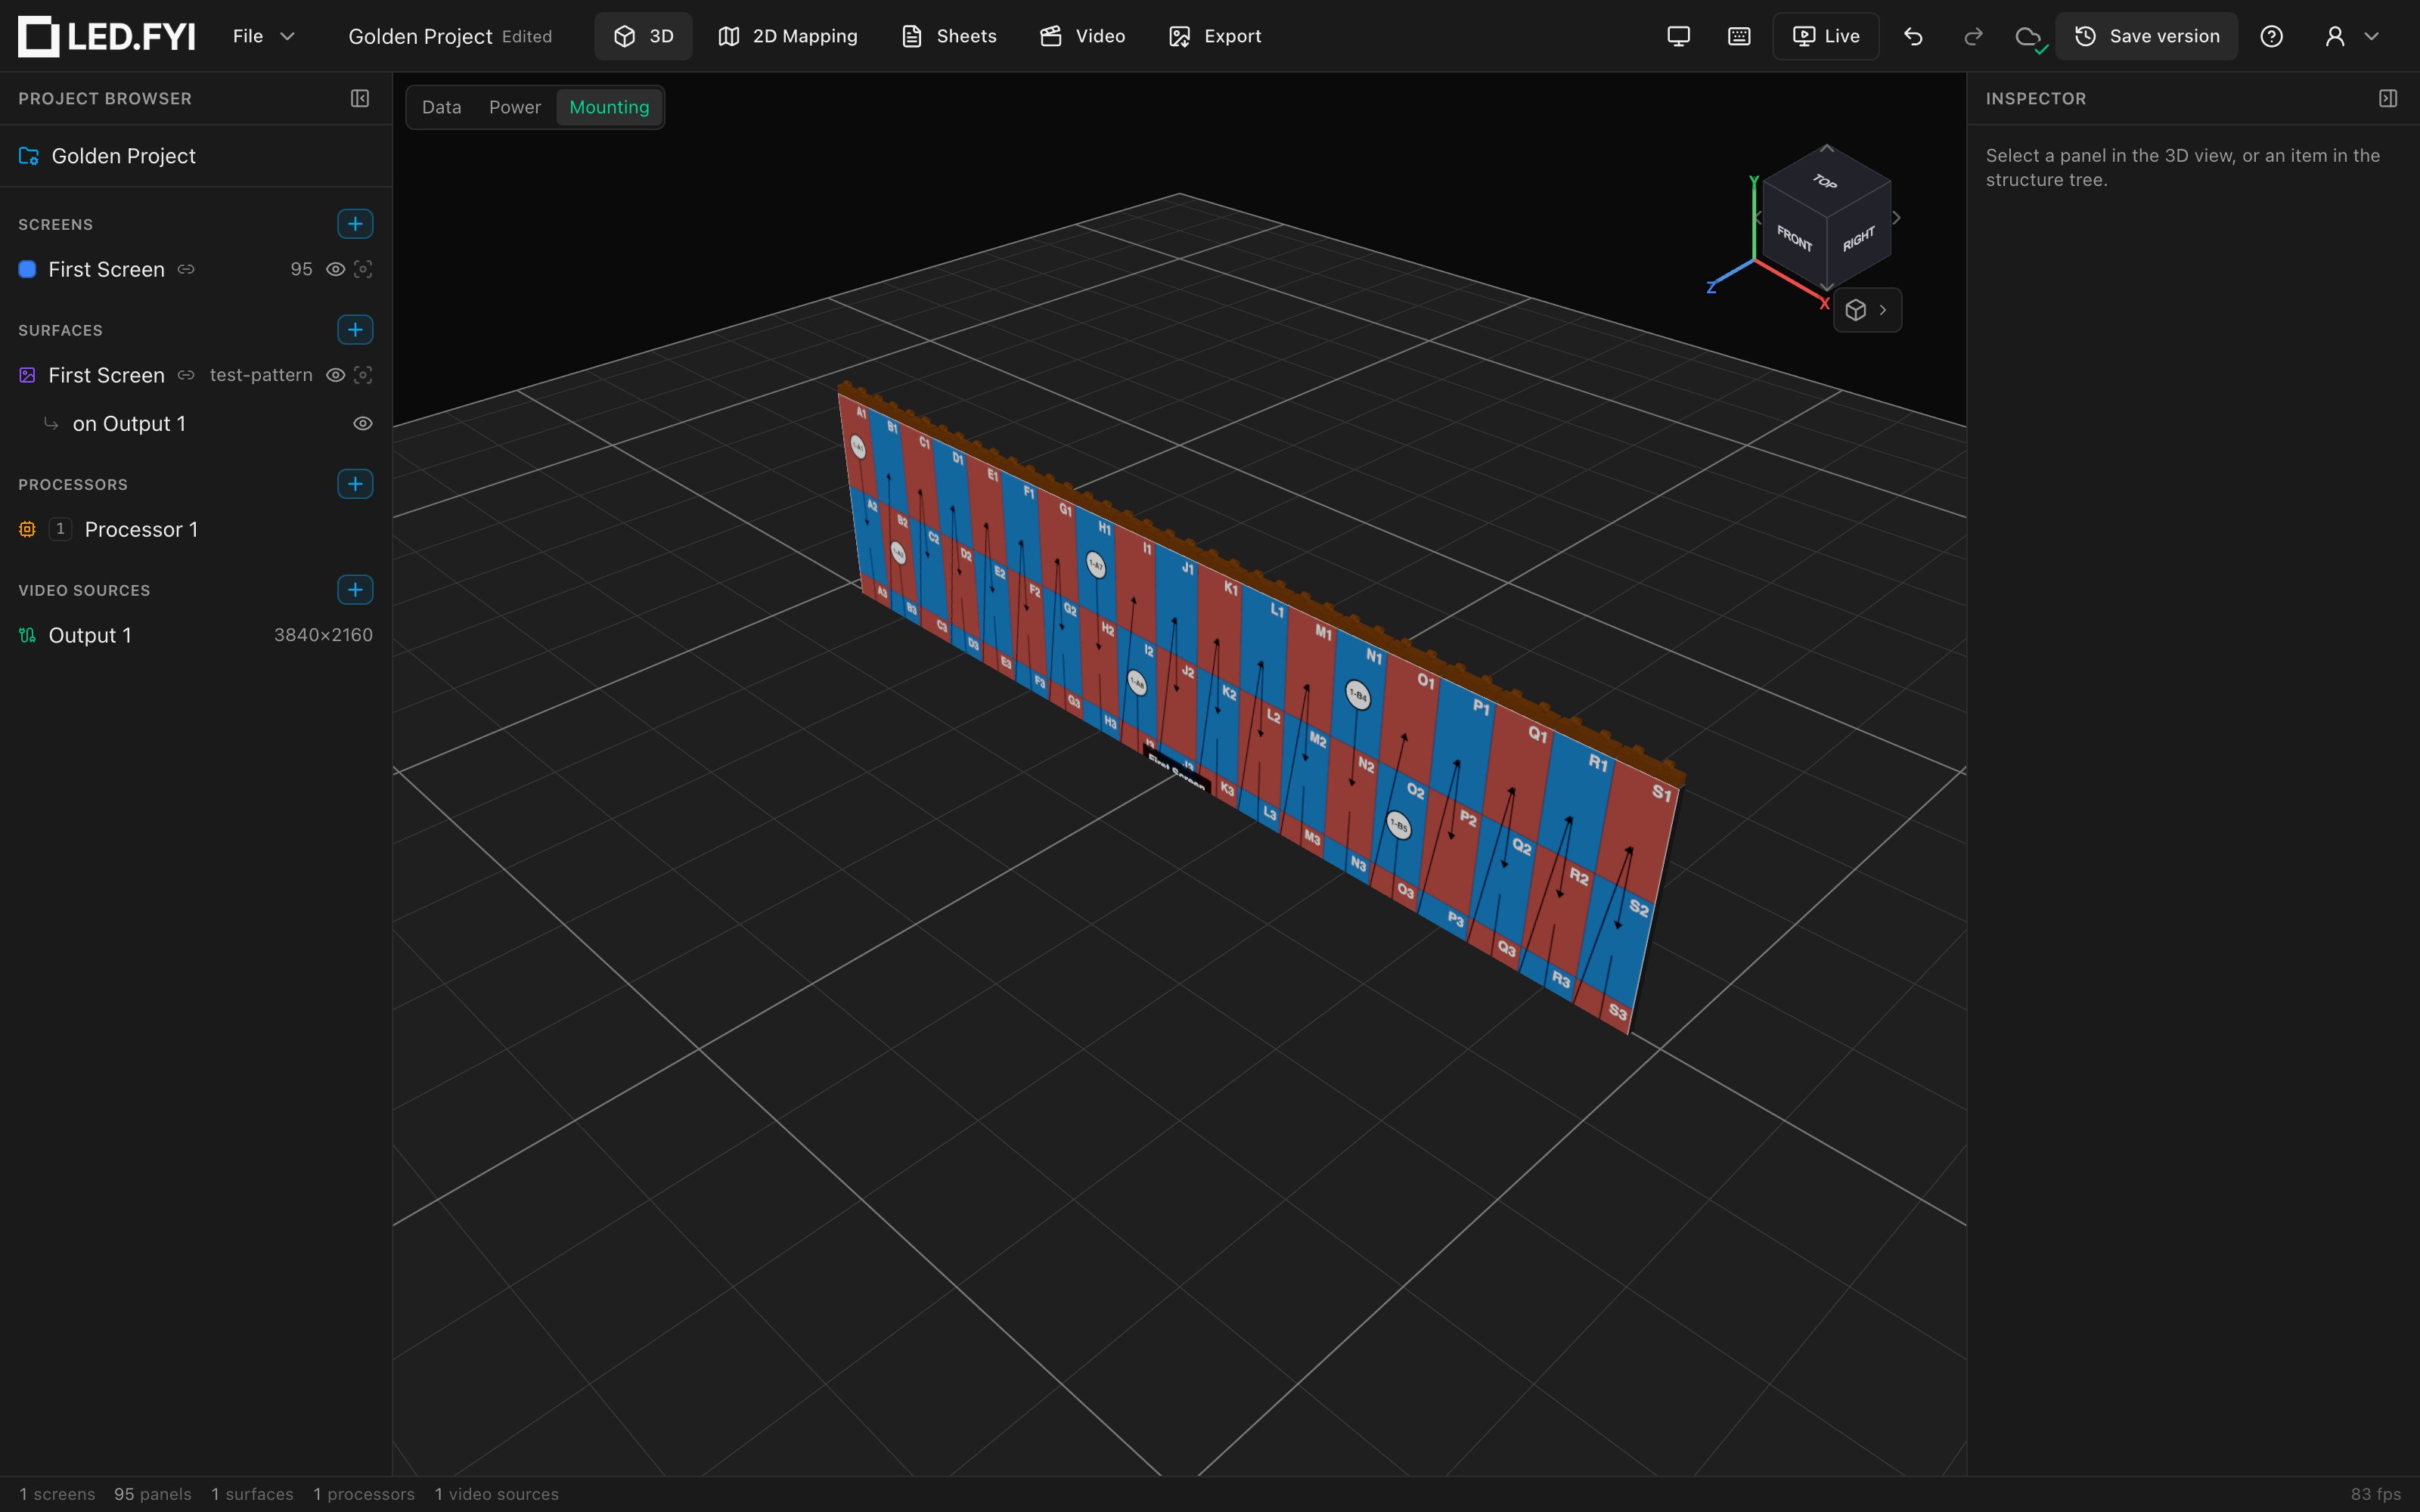Expand the view cube projection options
This screenshot has height=1512, width=2420.
[x=1867, y=310]
